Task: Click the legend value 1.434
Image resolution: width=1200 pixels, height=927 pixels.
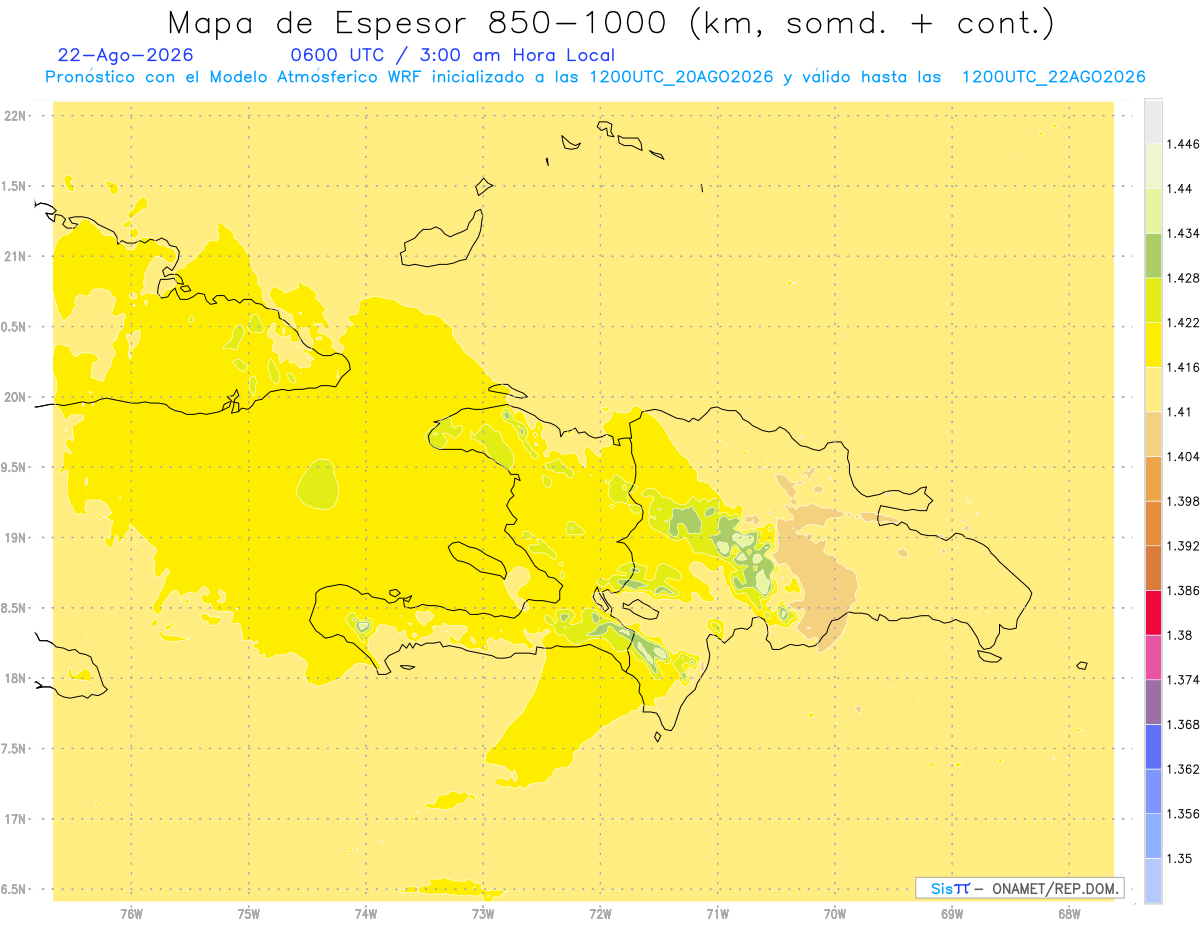Action: pos(1184,233)
